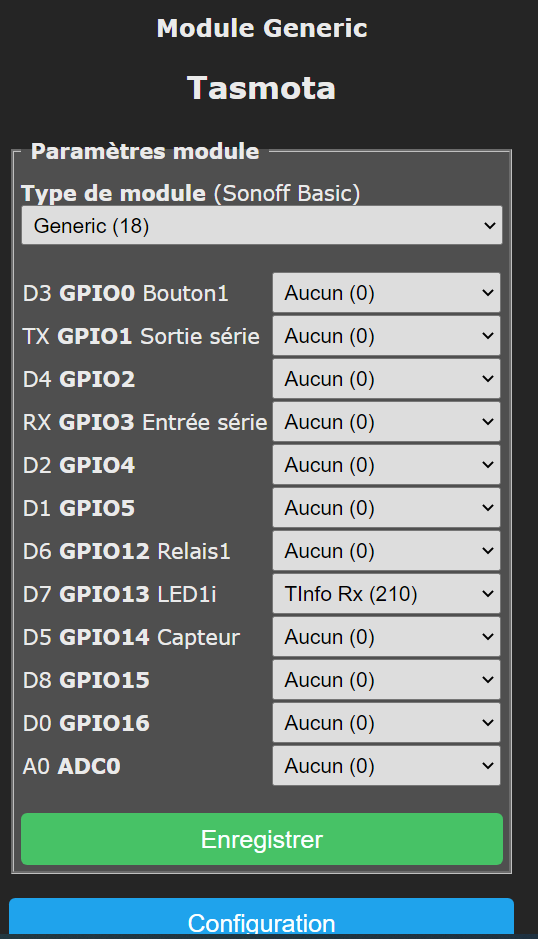Click the green Enregistrer button
Image resolution: width=538 pixels, height=939 pixels.
pyautogui.click(x=262, y=839)
